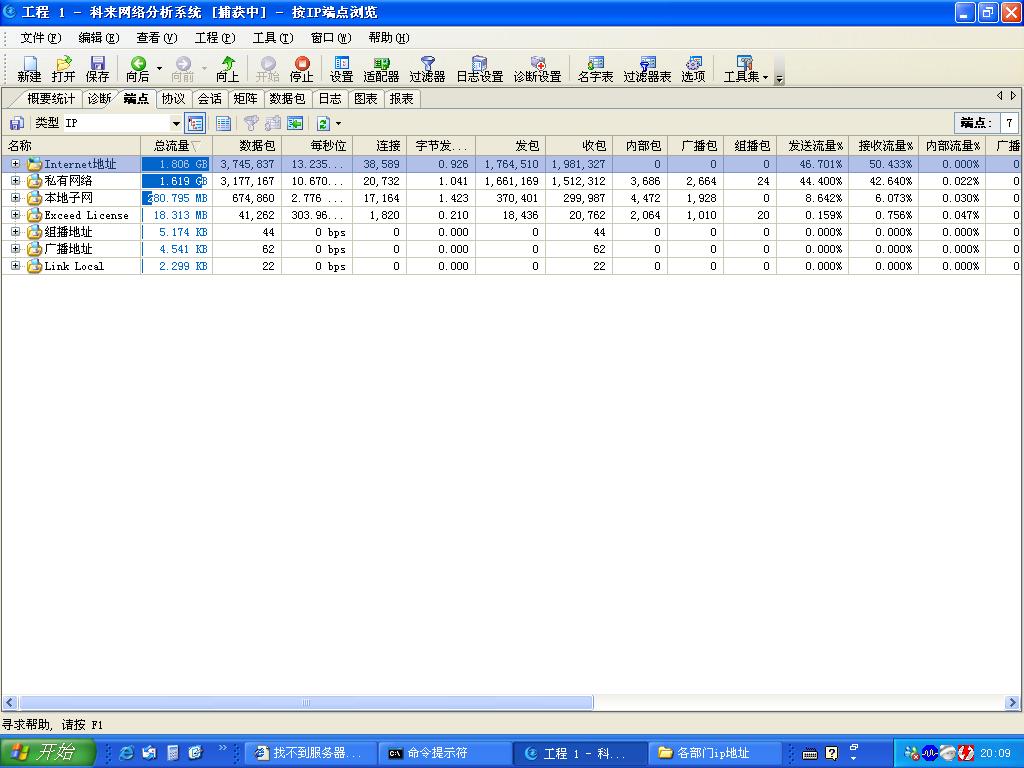Open the 适配器 (Adapter) toolbar icon
Image resolution: width=1024 pixels, height=768 pixels.
pos(381,68)
